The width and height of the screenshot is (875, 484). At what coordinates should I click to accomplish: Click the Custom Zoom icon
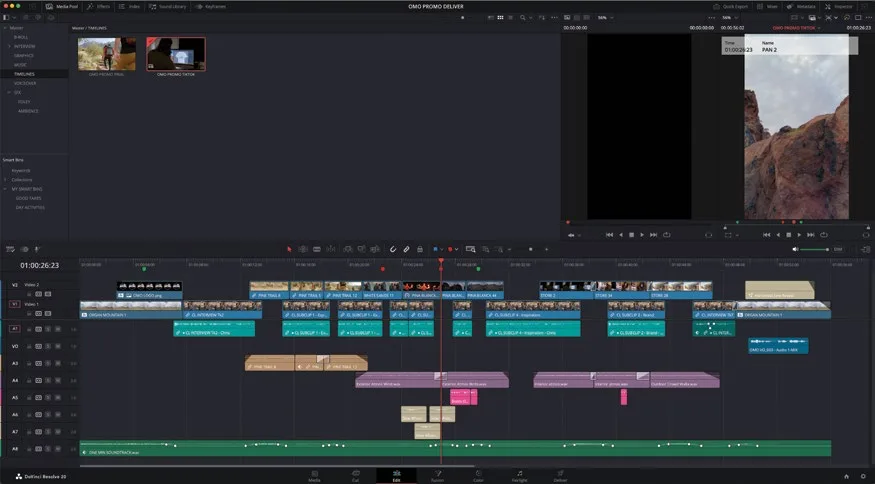(x=498, y=249)
